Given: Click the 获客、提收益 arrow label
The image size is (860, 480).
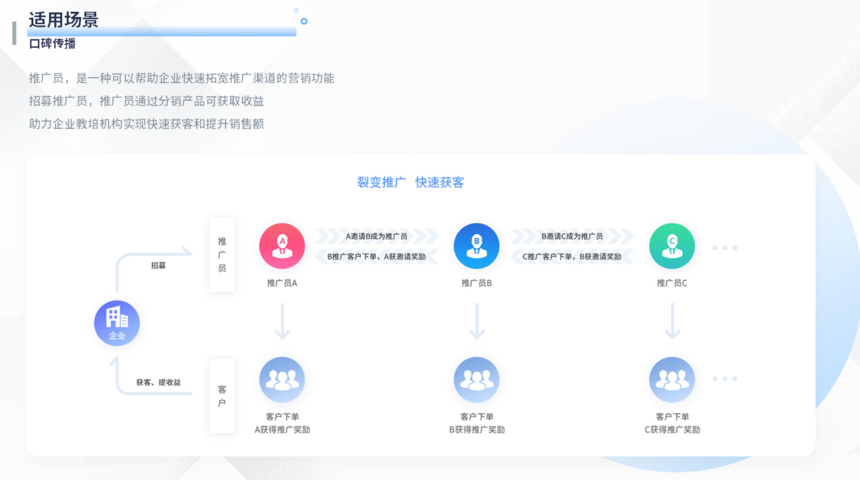Looking at the screenshot, I should [159, 383].
